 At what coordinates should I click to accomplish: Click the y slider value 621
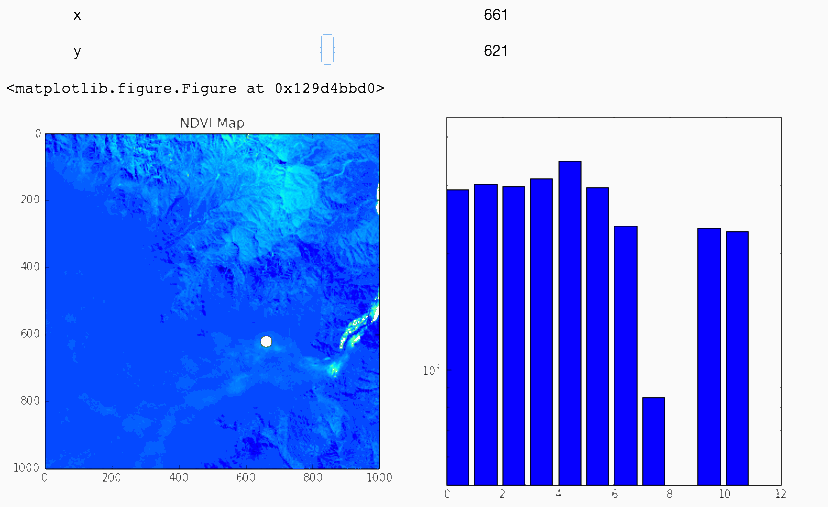tap(495, 51)
